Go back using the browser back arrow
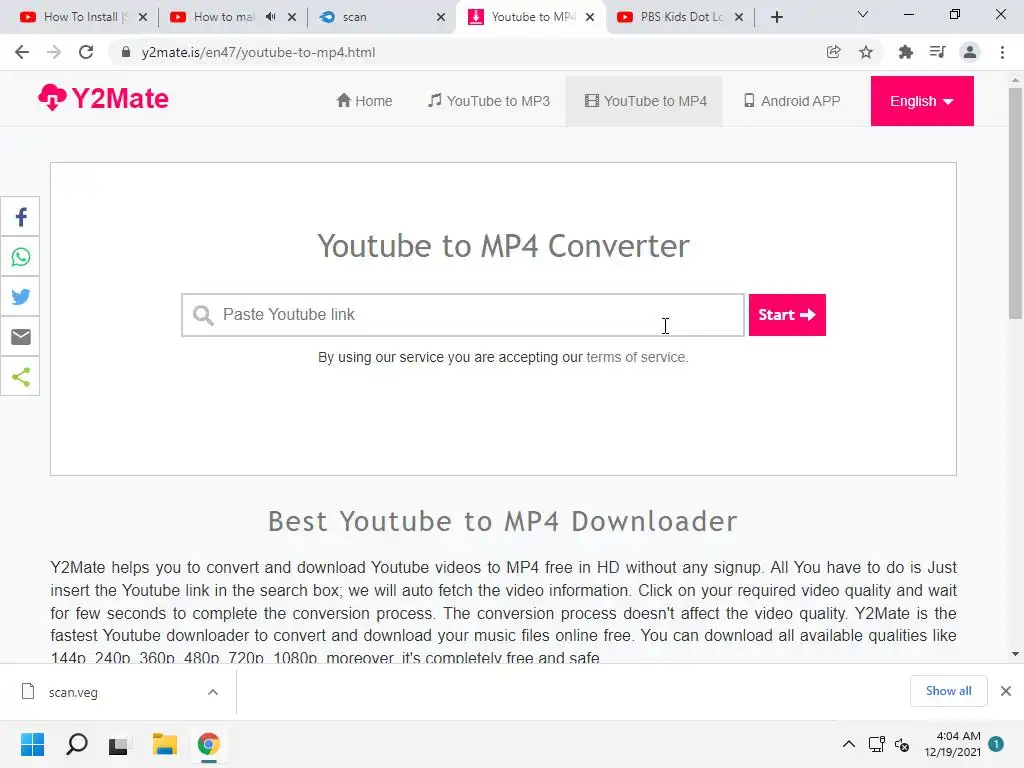Viewport: 1024px width, 768px height. (22, 52)
